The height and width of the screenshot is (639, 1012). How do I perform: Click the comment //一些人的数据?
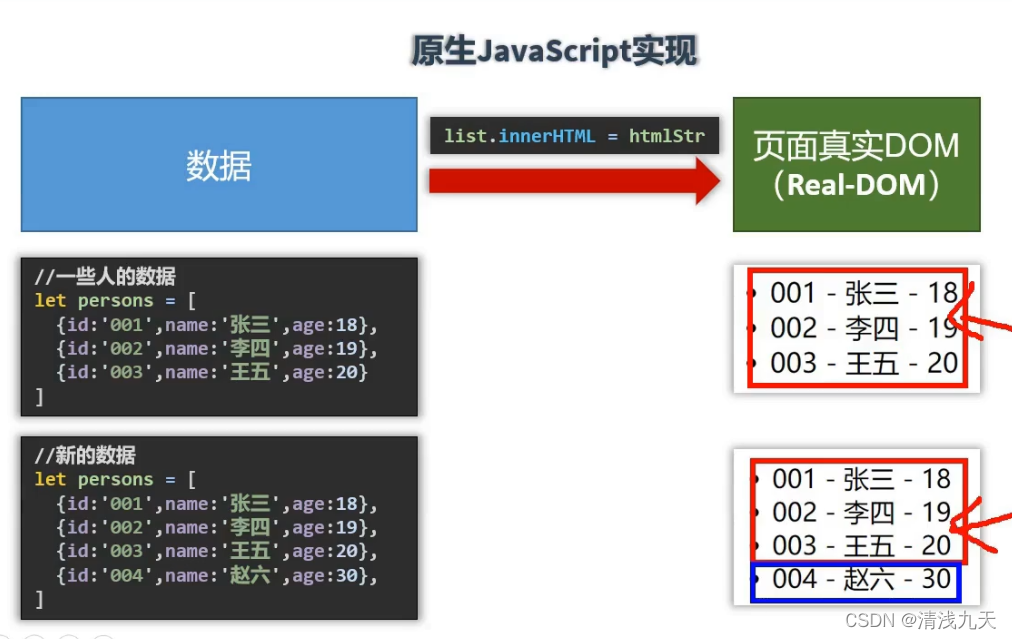point(105,276)
